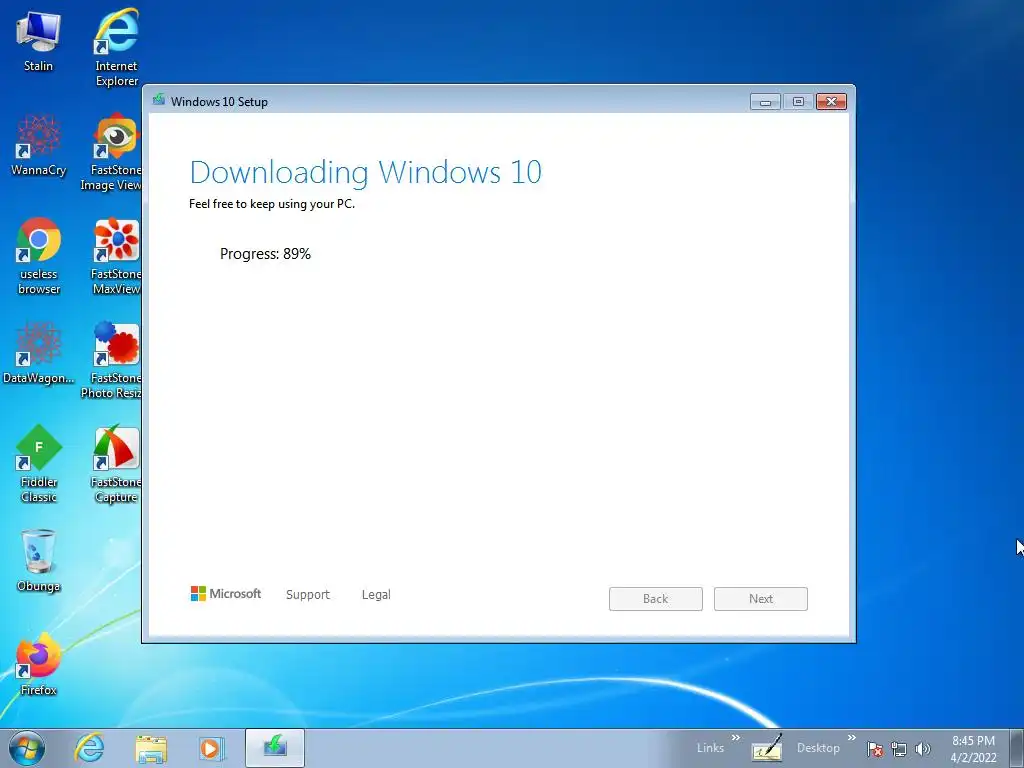Minimize the Windows 10 Setup window
Screen dimensions: 1024x768
(765, 102)
